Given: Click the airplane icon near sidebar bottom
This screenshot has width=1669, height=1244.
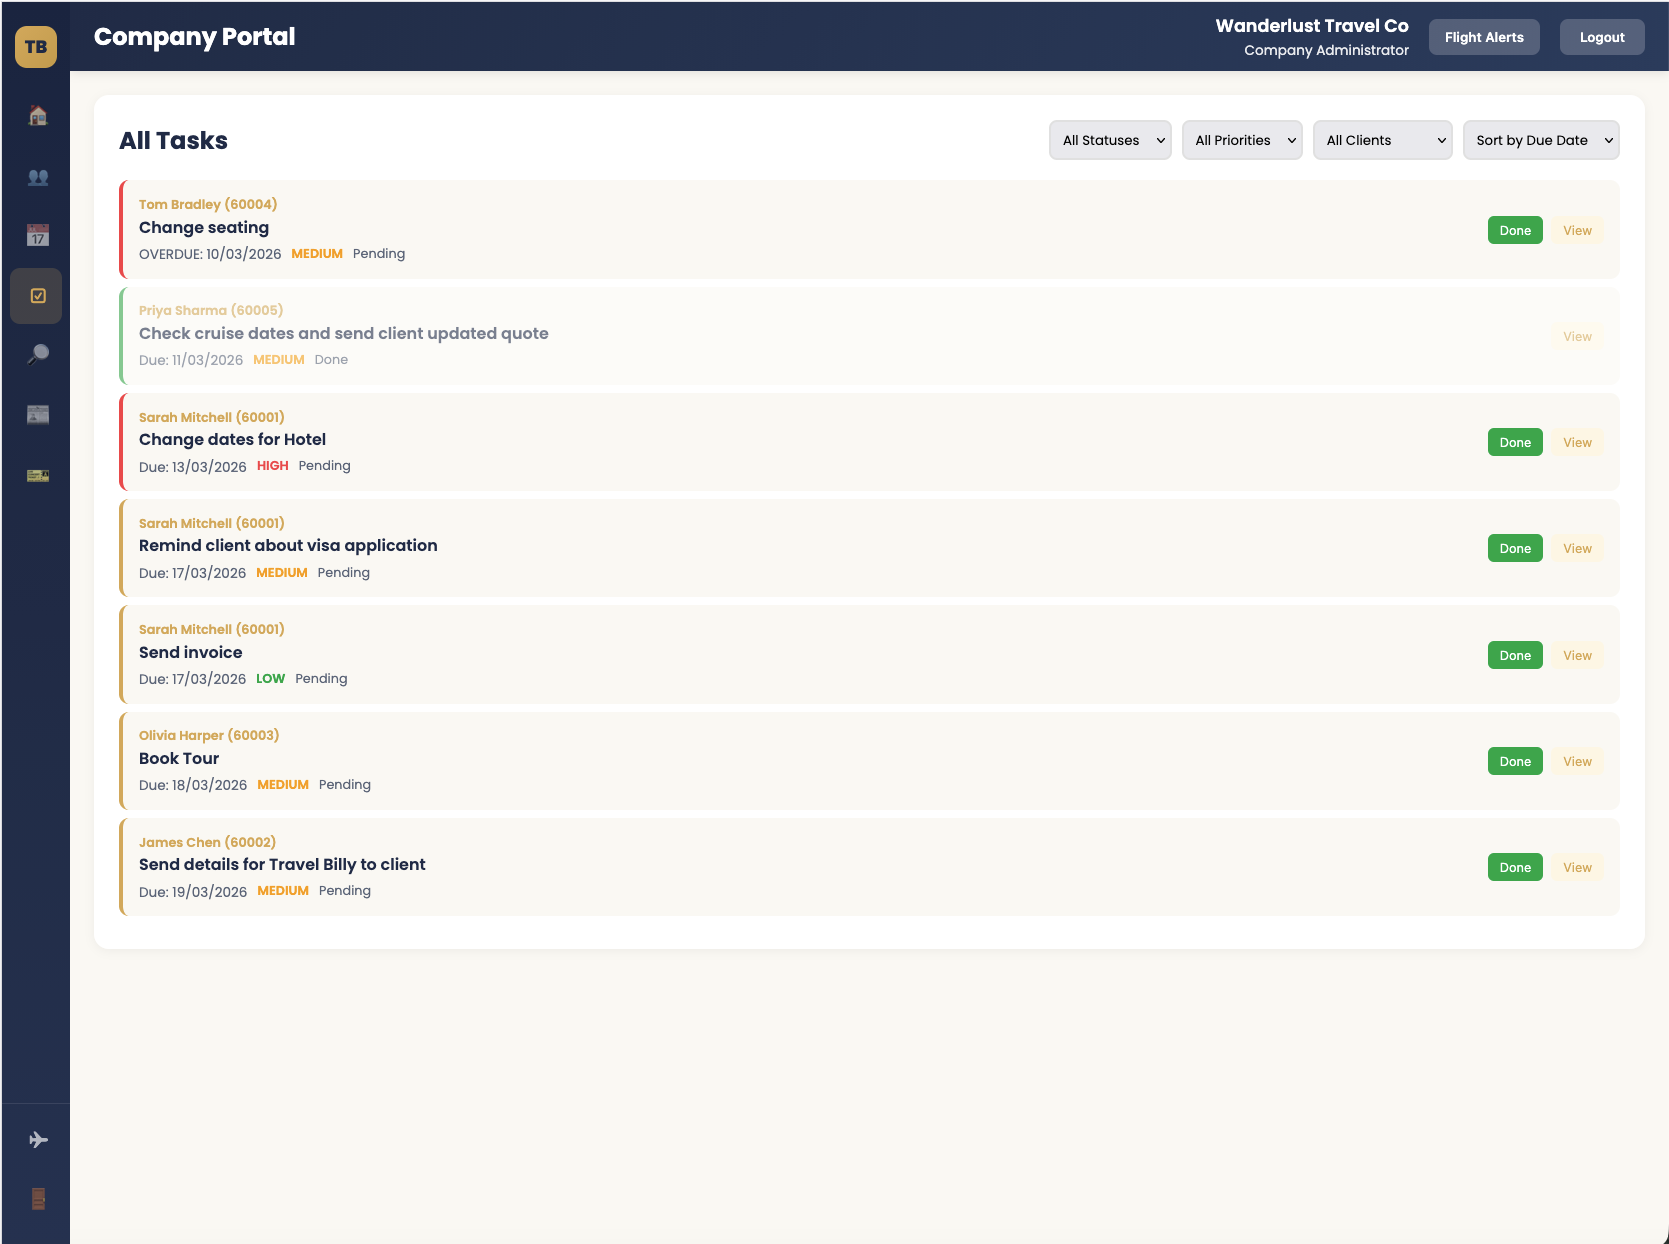Looking at the screenshot, I should (36, 1138).
